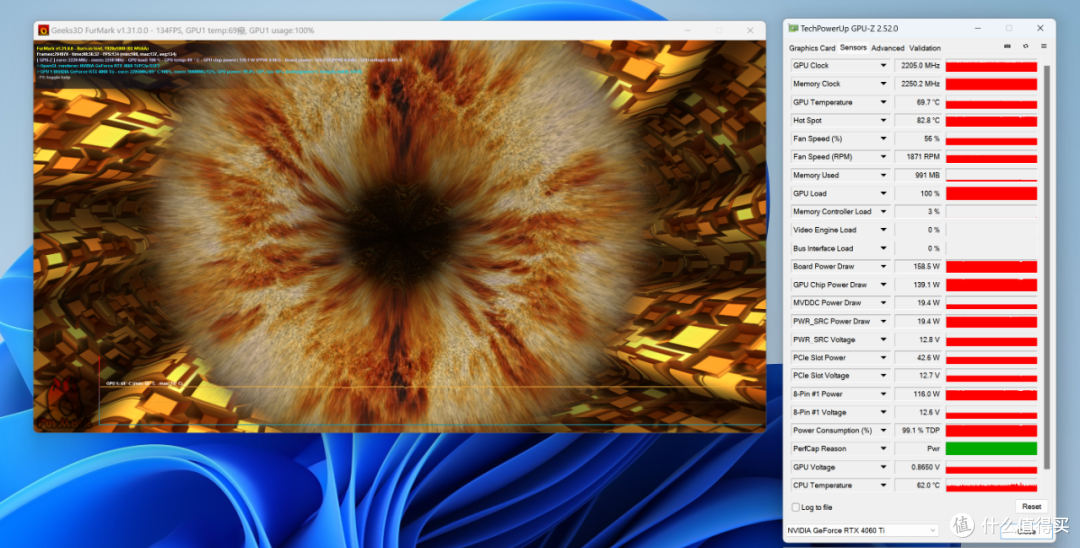The height and width of the screenshot is (548, 1080).
Task: Enable the Log to file checkbox
Action: click(x=796, y=507)
